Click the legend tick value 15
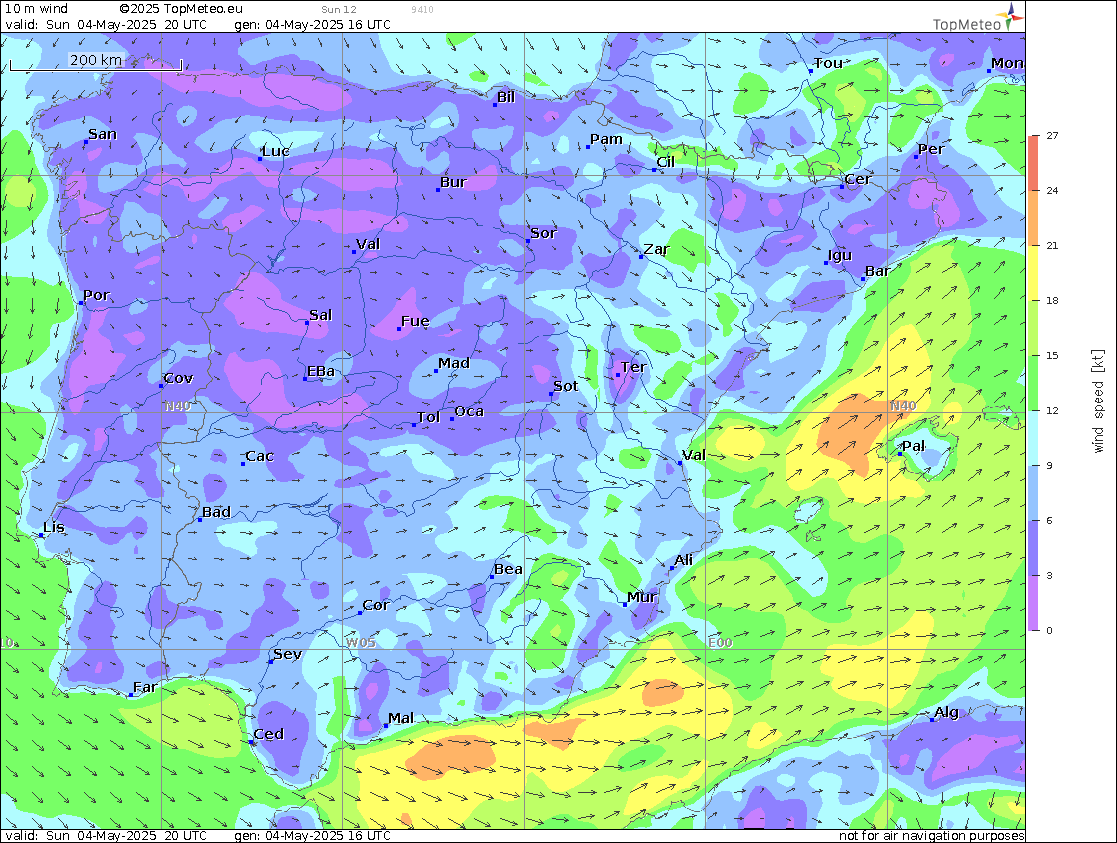The width and height of the screenshot is (1117, 843). (x=1052, y=355)
